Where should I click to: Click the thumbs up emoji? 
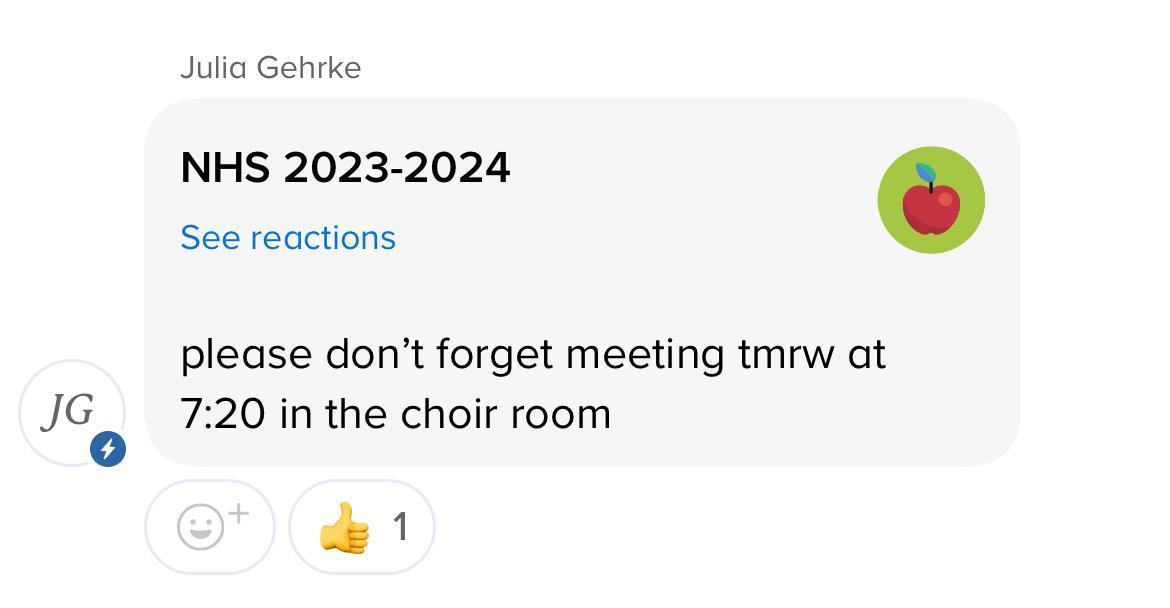pyautogui.click(x=343, y=527)
